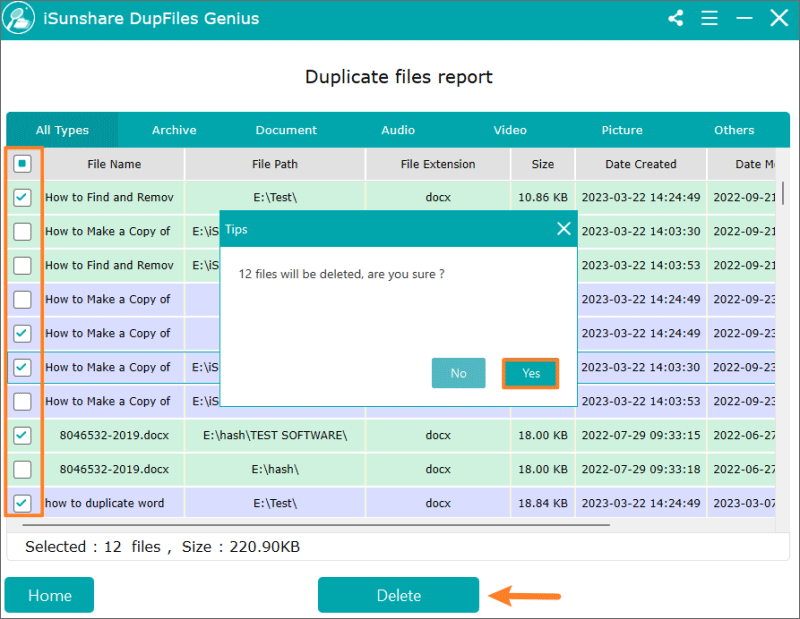Go back with the Home button
The width and height of the screenshot is (800, 619).
[50, 595]
